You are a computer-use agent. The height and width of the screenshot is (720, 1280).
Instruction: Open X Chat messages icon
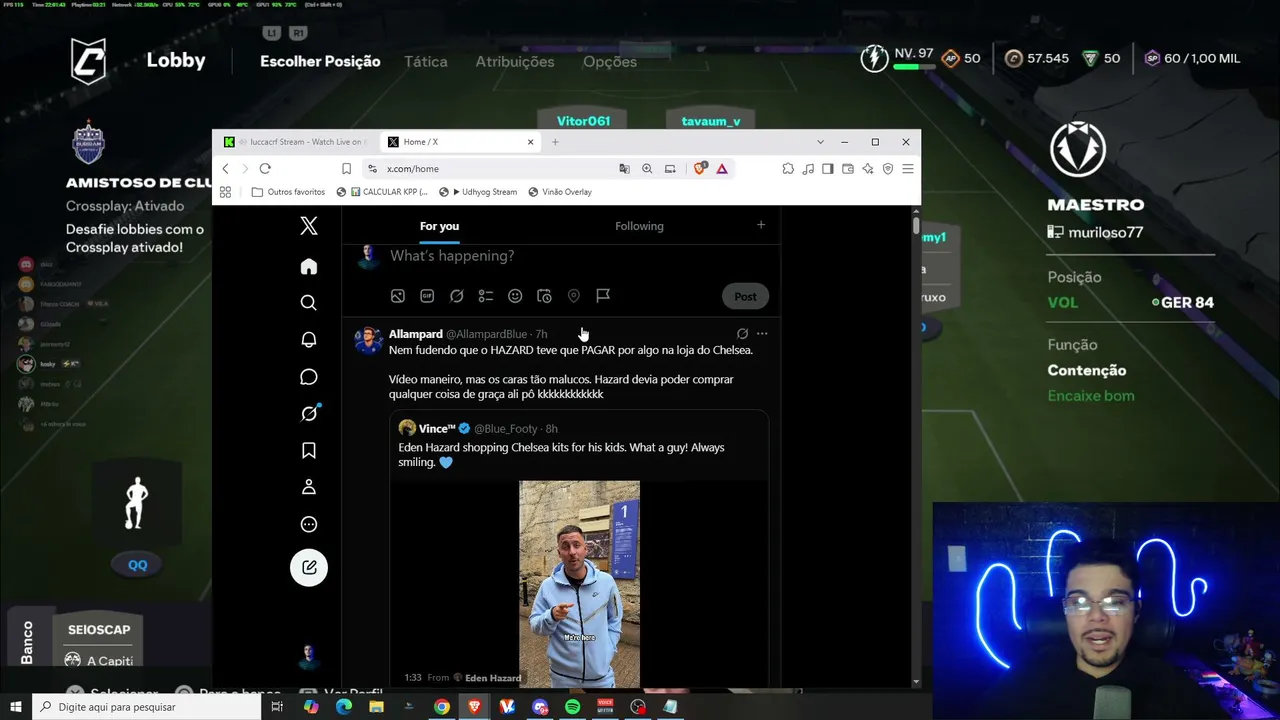click(309, 377)
